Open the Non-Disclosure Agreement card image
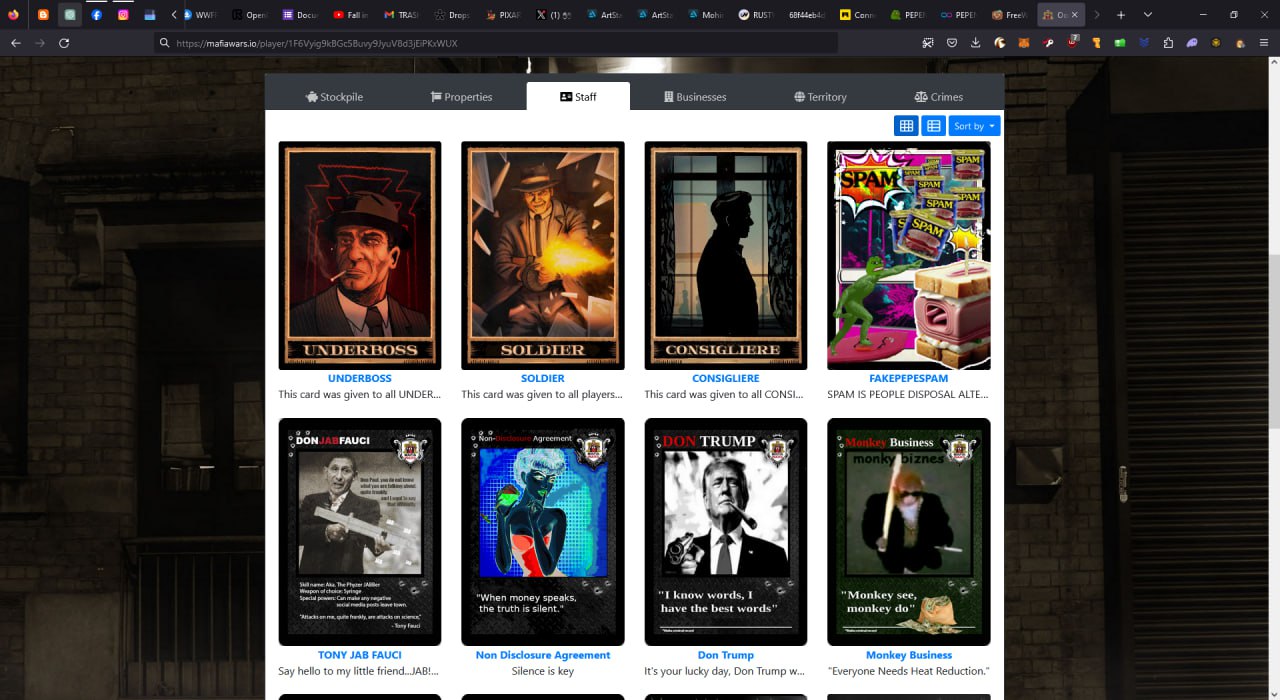 pos(543,532)
